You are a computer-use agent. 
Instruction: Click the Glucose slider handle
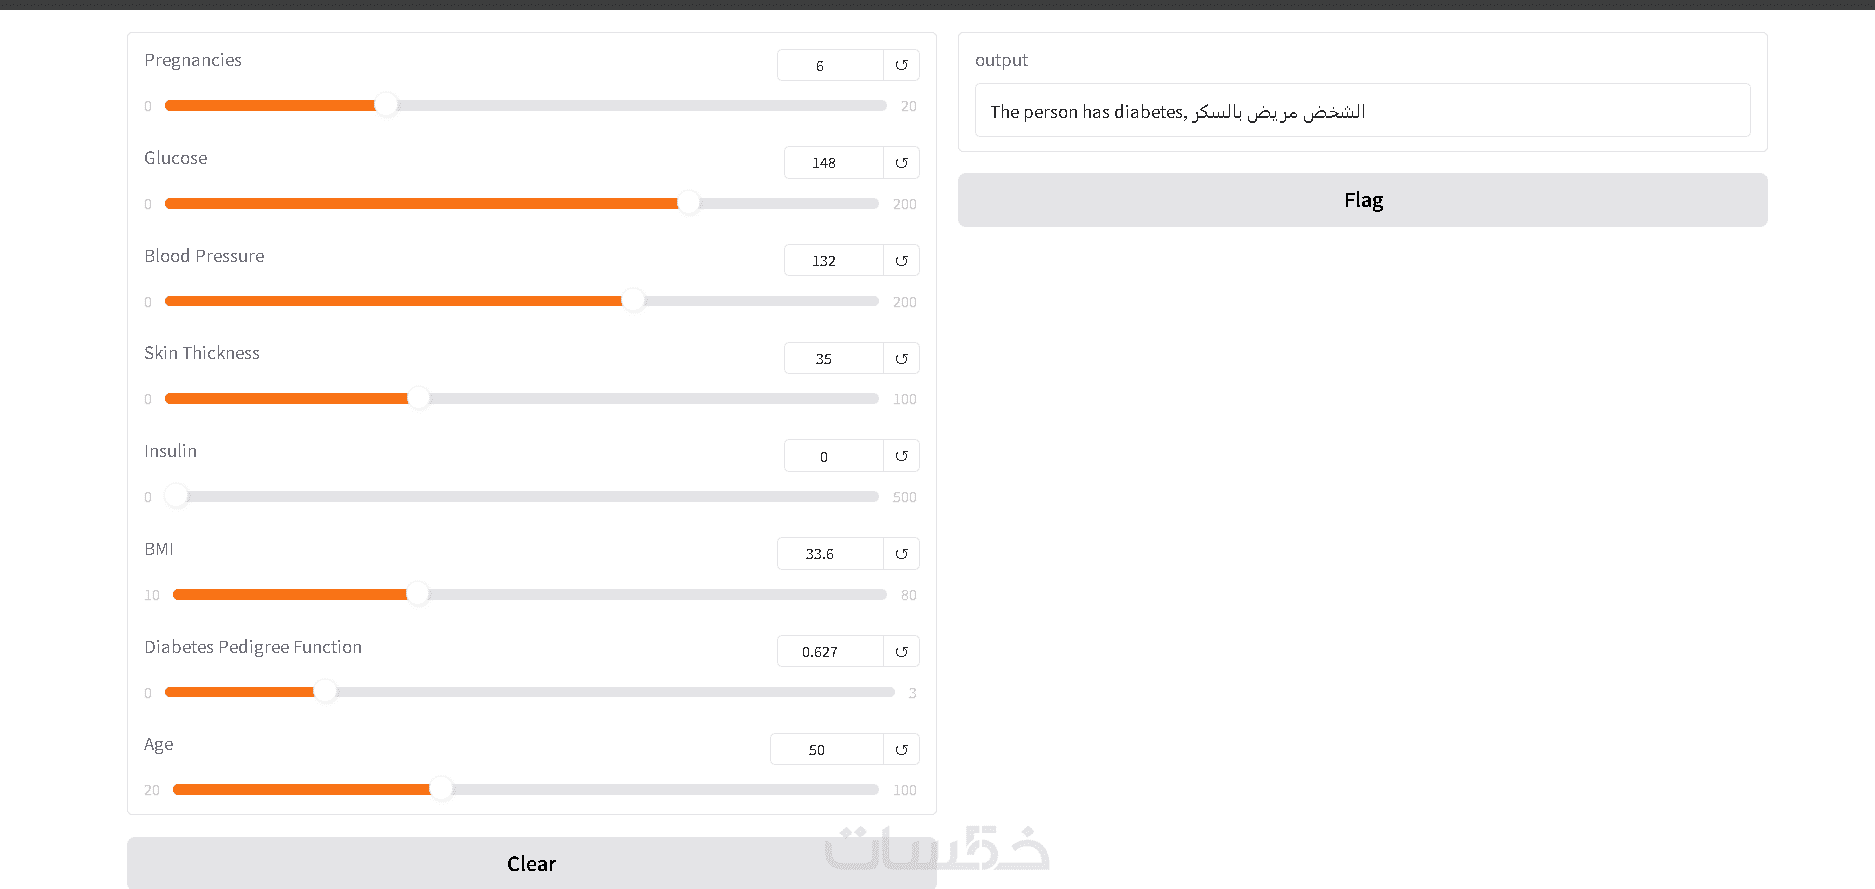pyautogui.click(x=689, y=203)
